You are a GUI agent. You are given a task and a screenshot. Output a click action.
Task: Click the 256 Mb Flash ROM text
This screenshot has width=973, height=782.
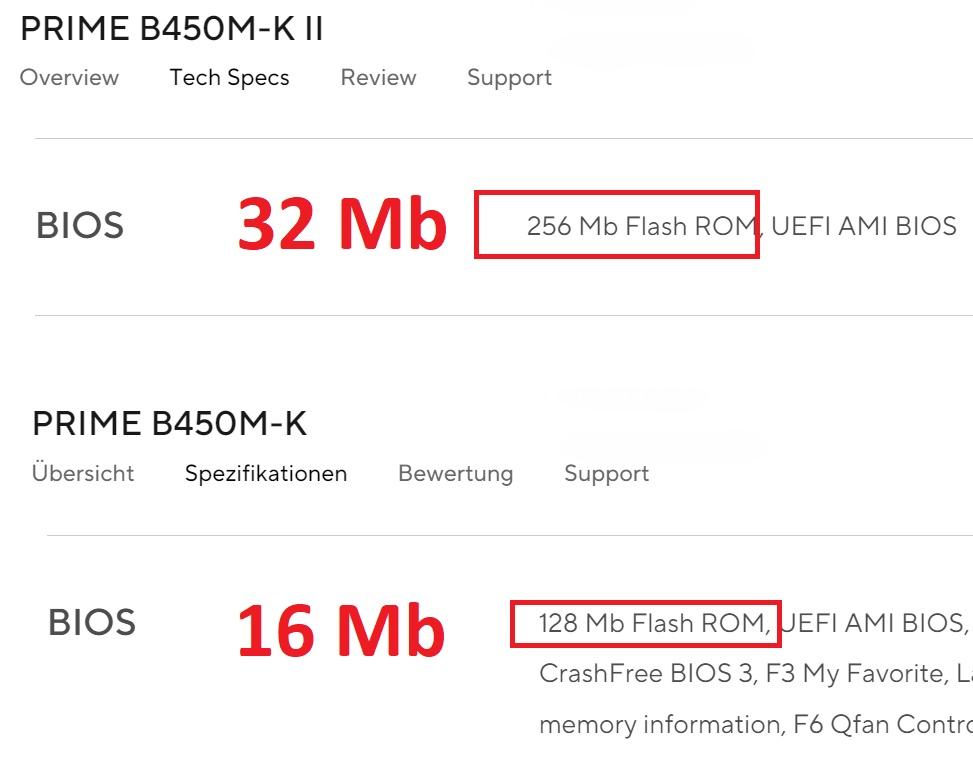tap(642, 226)
